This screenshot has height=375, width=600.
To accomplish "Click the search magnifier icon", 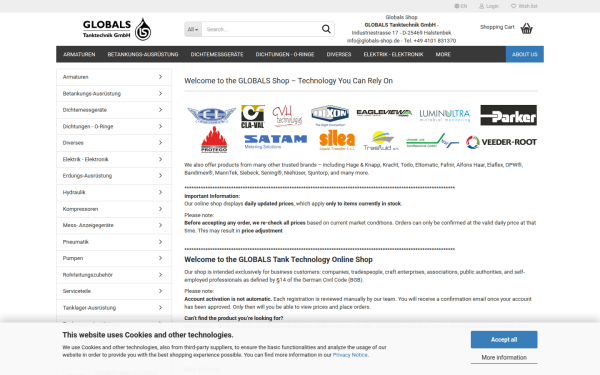I will 326,29.
